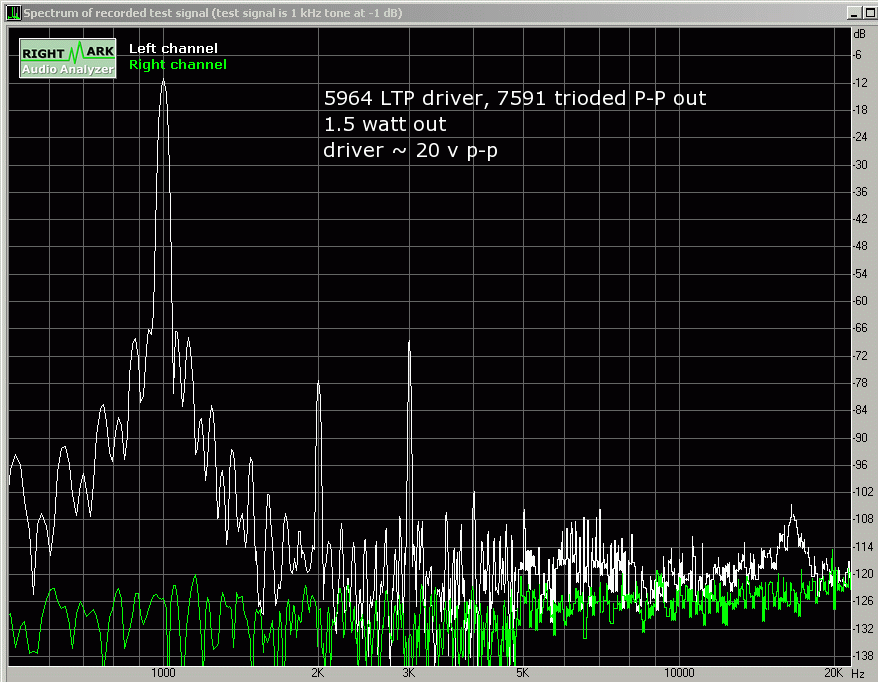Screen dimensions: 878x682
Task: Click the Hz axis unit label
Action: 858,674
